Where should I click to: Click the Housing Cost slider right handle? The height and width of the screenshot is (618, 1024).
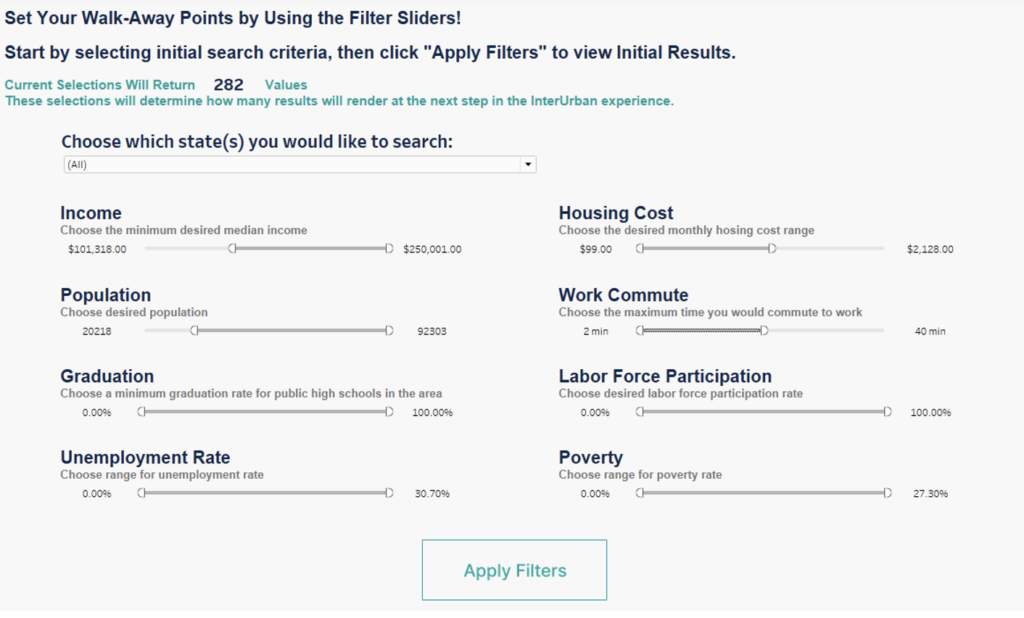pos(771,249)
